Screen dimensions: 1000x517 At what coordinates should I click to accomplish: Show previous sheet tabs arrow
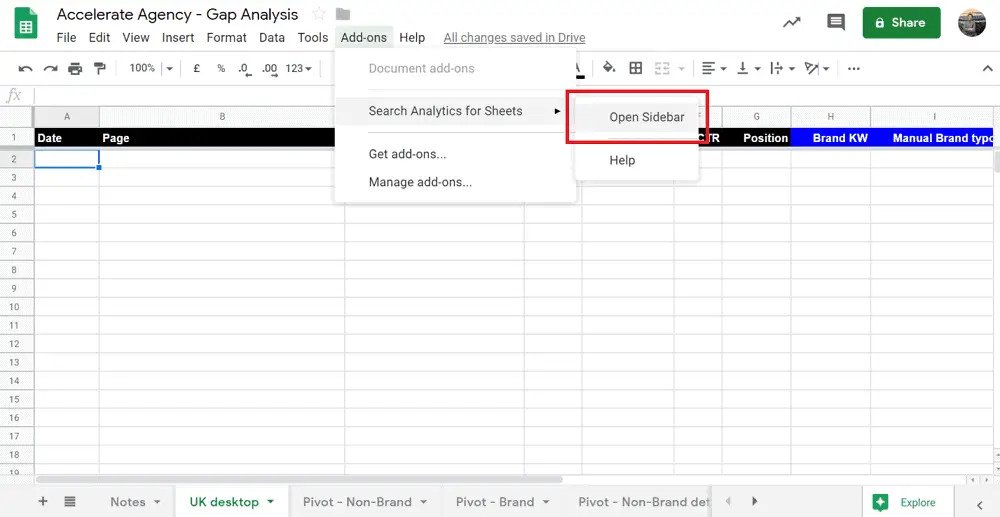[x=728, y=501]
